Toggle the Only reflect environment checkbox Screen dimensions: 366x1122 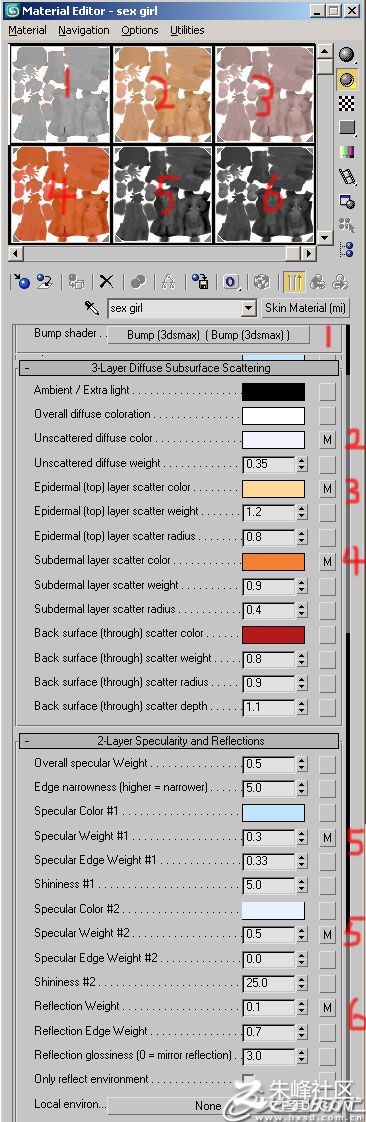pyautogui.click(x=249, y=1078)
